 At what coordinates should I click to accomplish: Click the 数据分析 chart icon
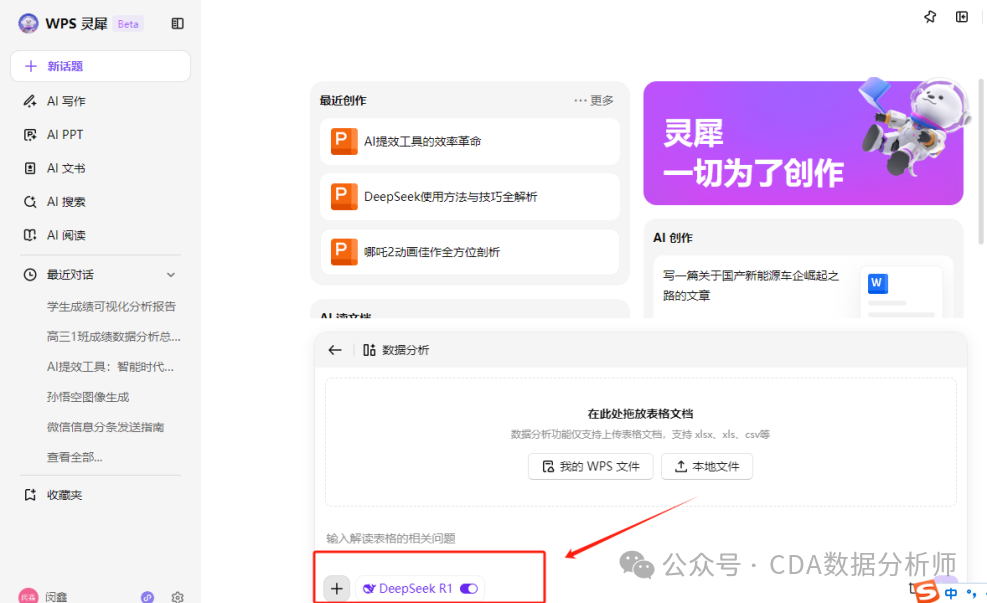[x=369, y=350]
